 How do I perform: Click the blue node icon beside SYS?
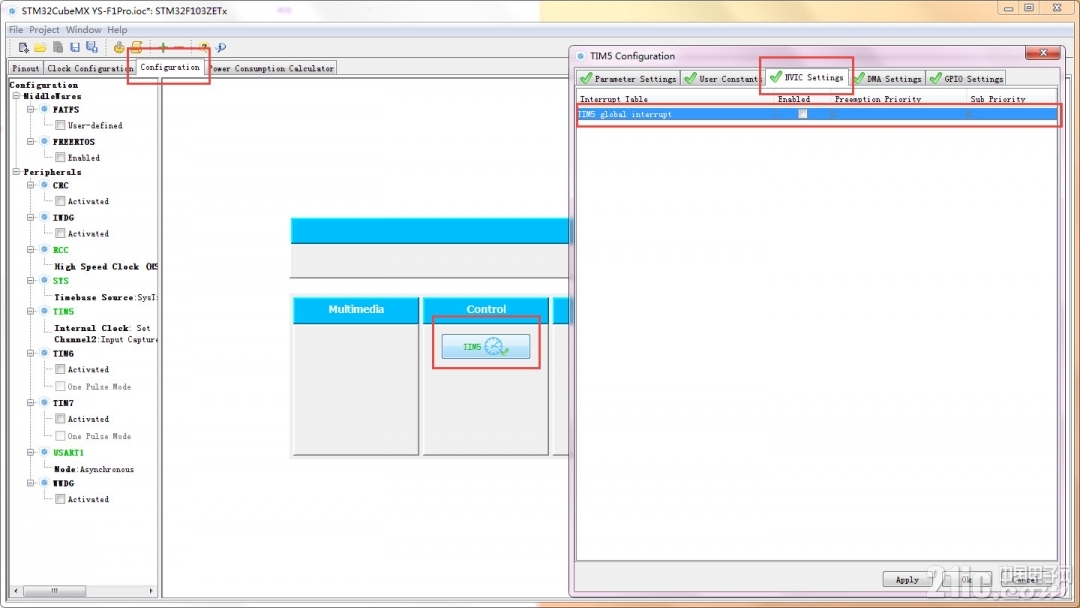point(44,281)
